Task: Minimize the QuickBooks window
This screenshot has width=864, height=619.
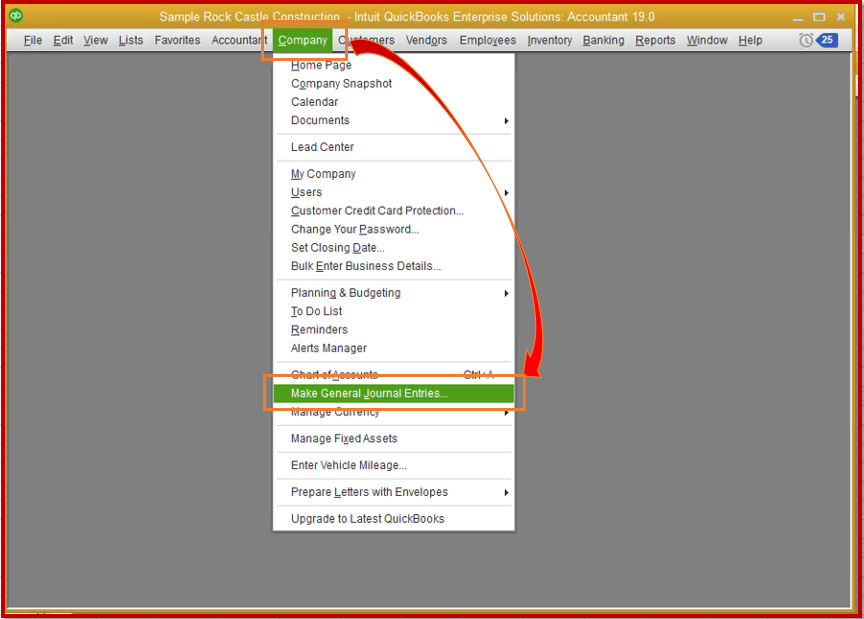Action: pos(798,17)
